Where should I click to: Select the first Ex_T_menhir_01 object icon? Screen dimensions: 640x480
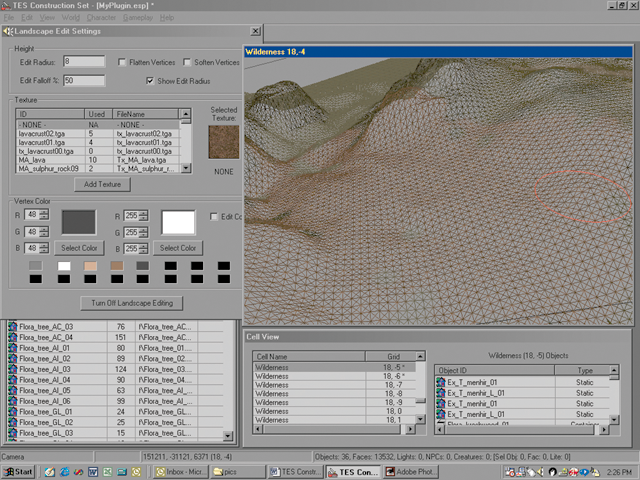(441, 381)
